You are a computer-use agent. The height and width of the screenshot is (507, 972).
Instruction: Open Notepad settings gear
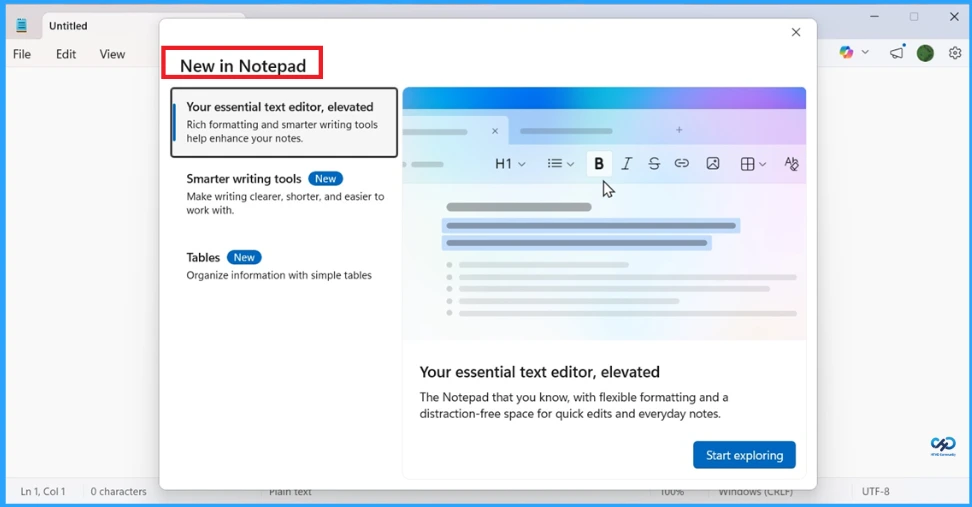coord(955,53)
